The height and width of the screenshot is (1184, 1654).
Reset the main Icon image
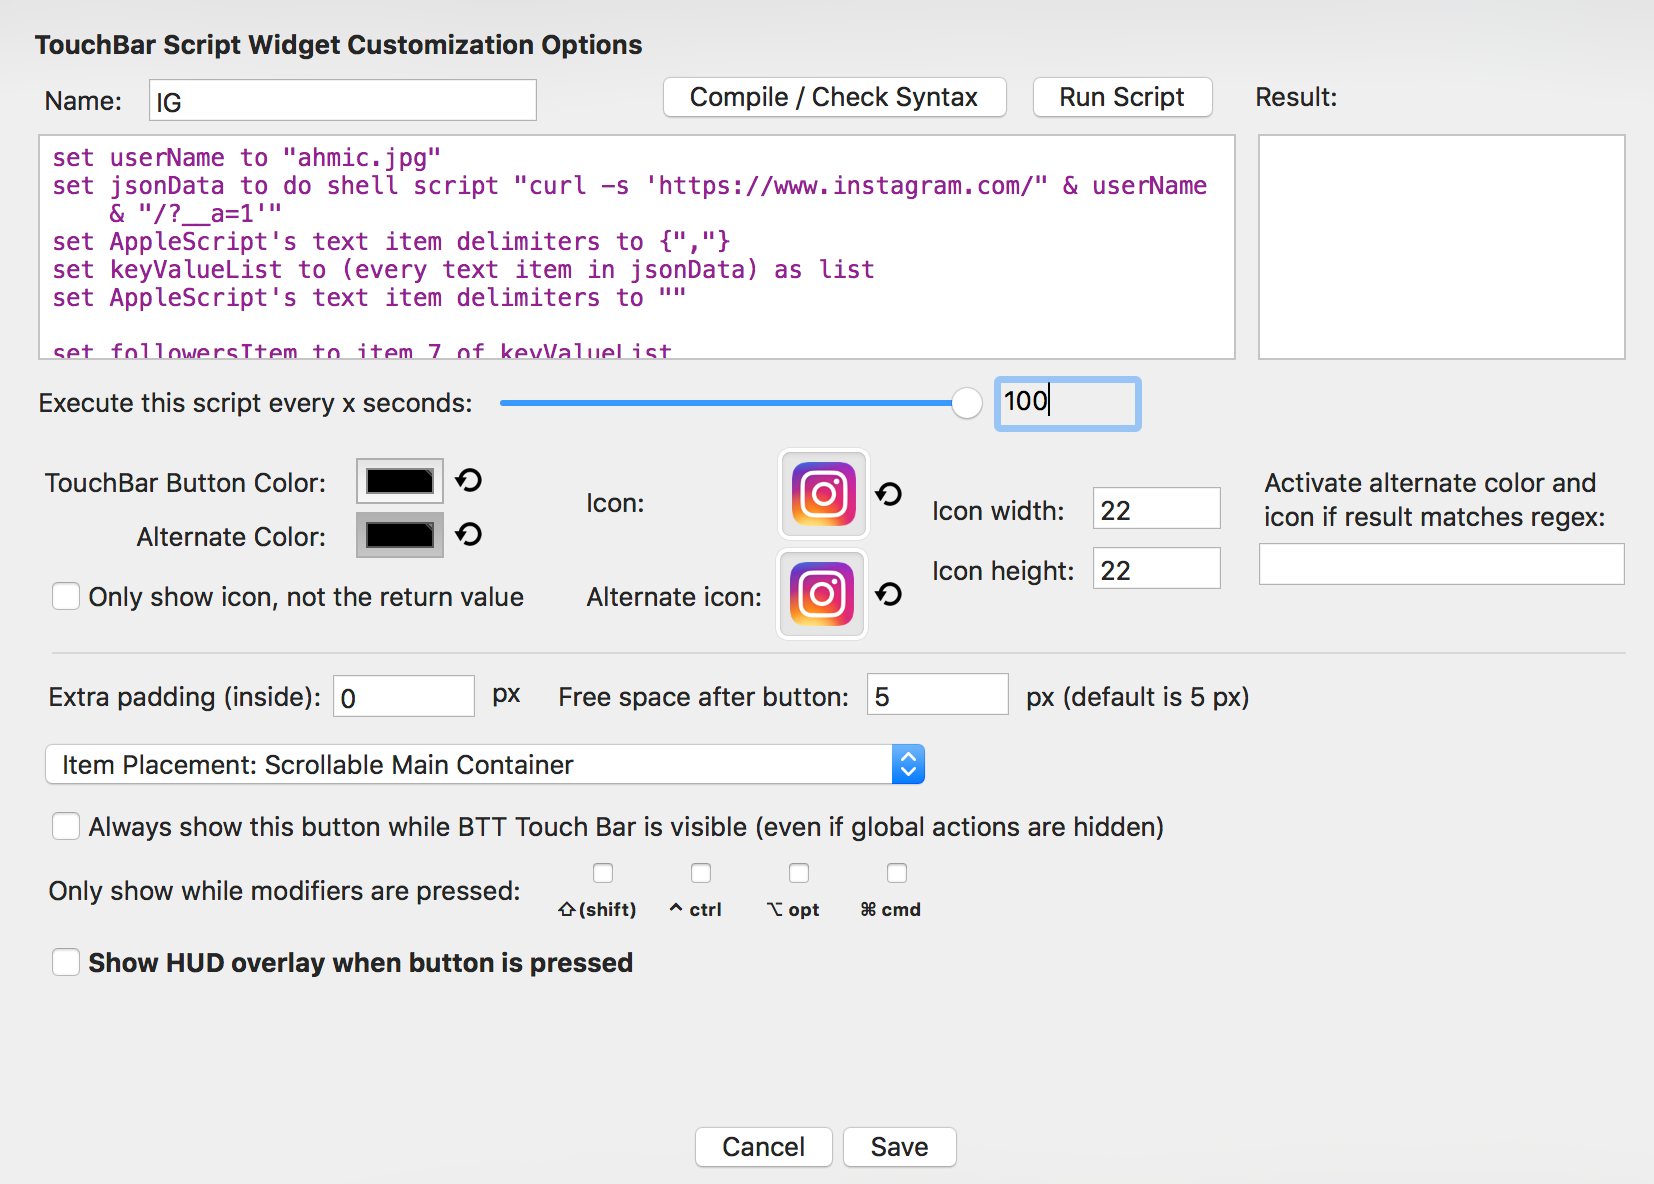click(x=889, y=494)
